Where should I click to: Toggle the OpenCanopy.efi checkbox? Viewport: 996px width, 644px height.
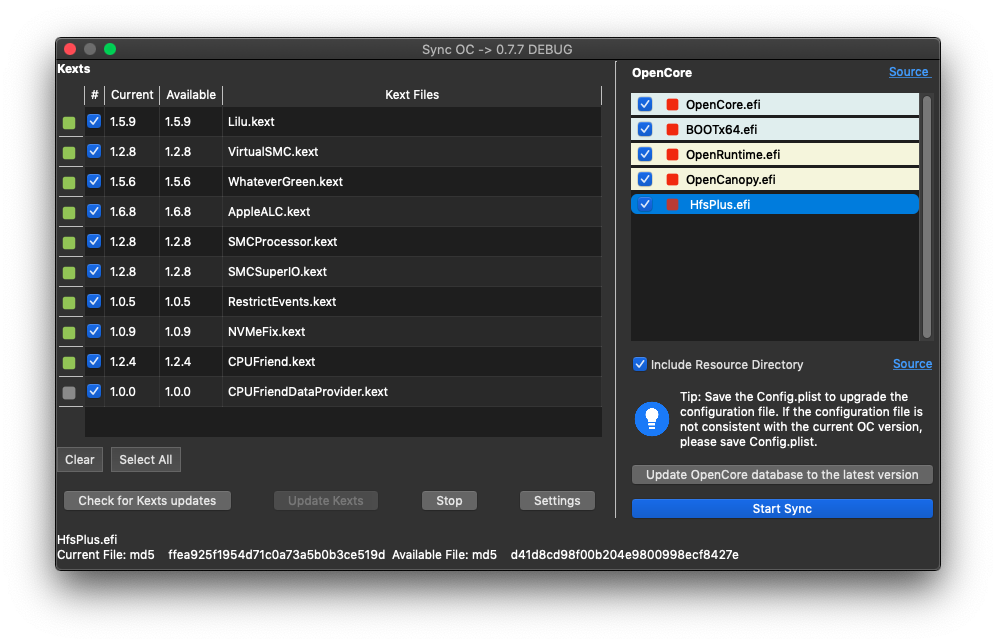(x=645, y=179)
